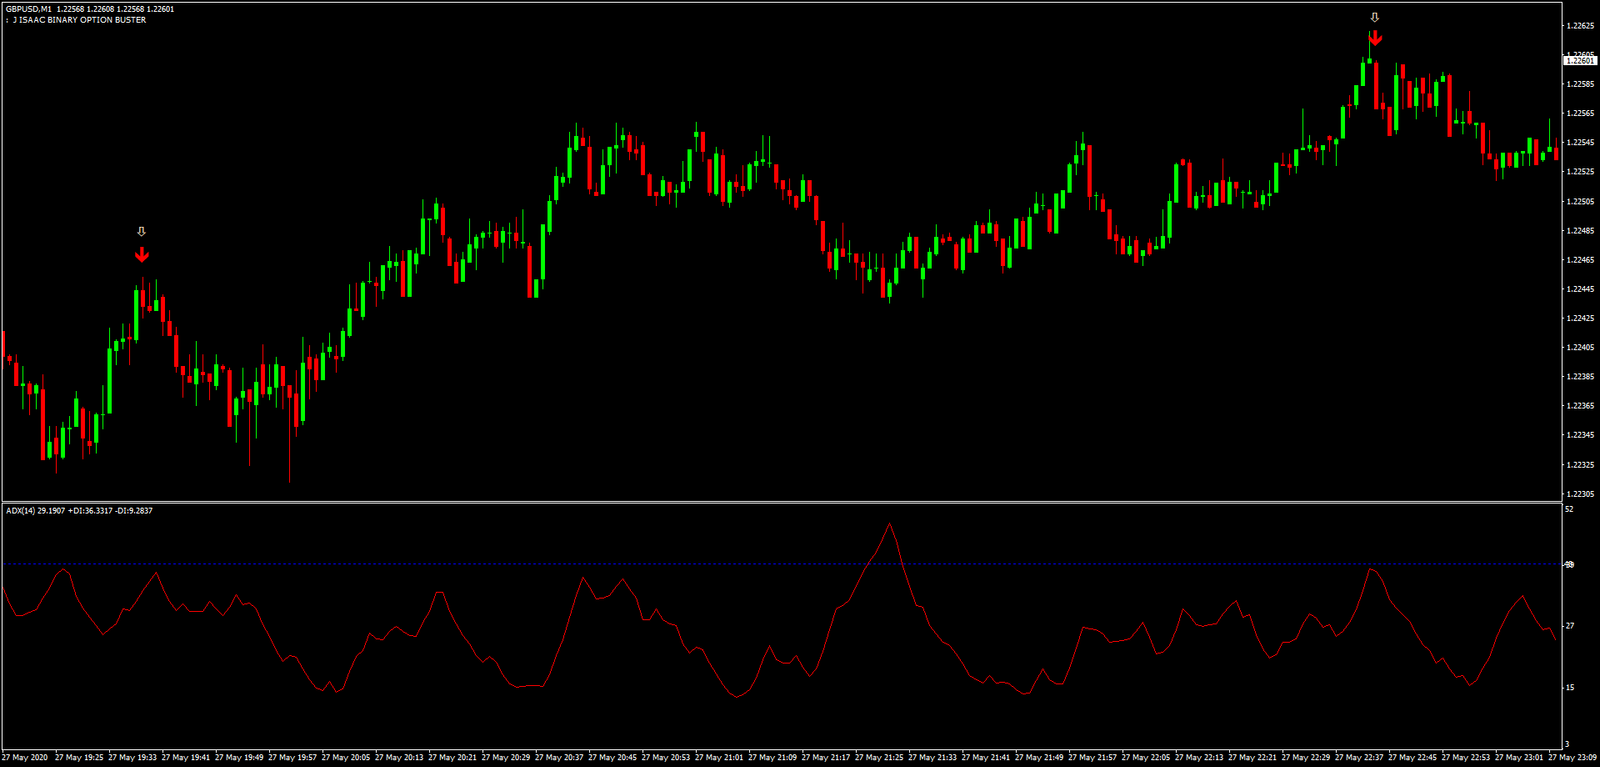Click the 1.22305 price axis label
This screenshot has height=767, width=1600.
coord(1580,494)
